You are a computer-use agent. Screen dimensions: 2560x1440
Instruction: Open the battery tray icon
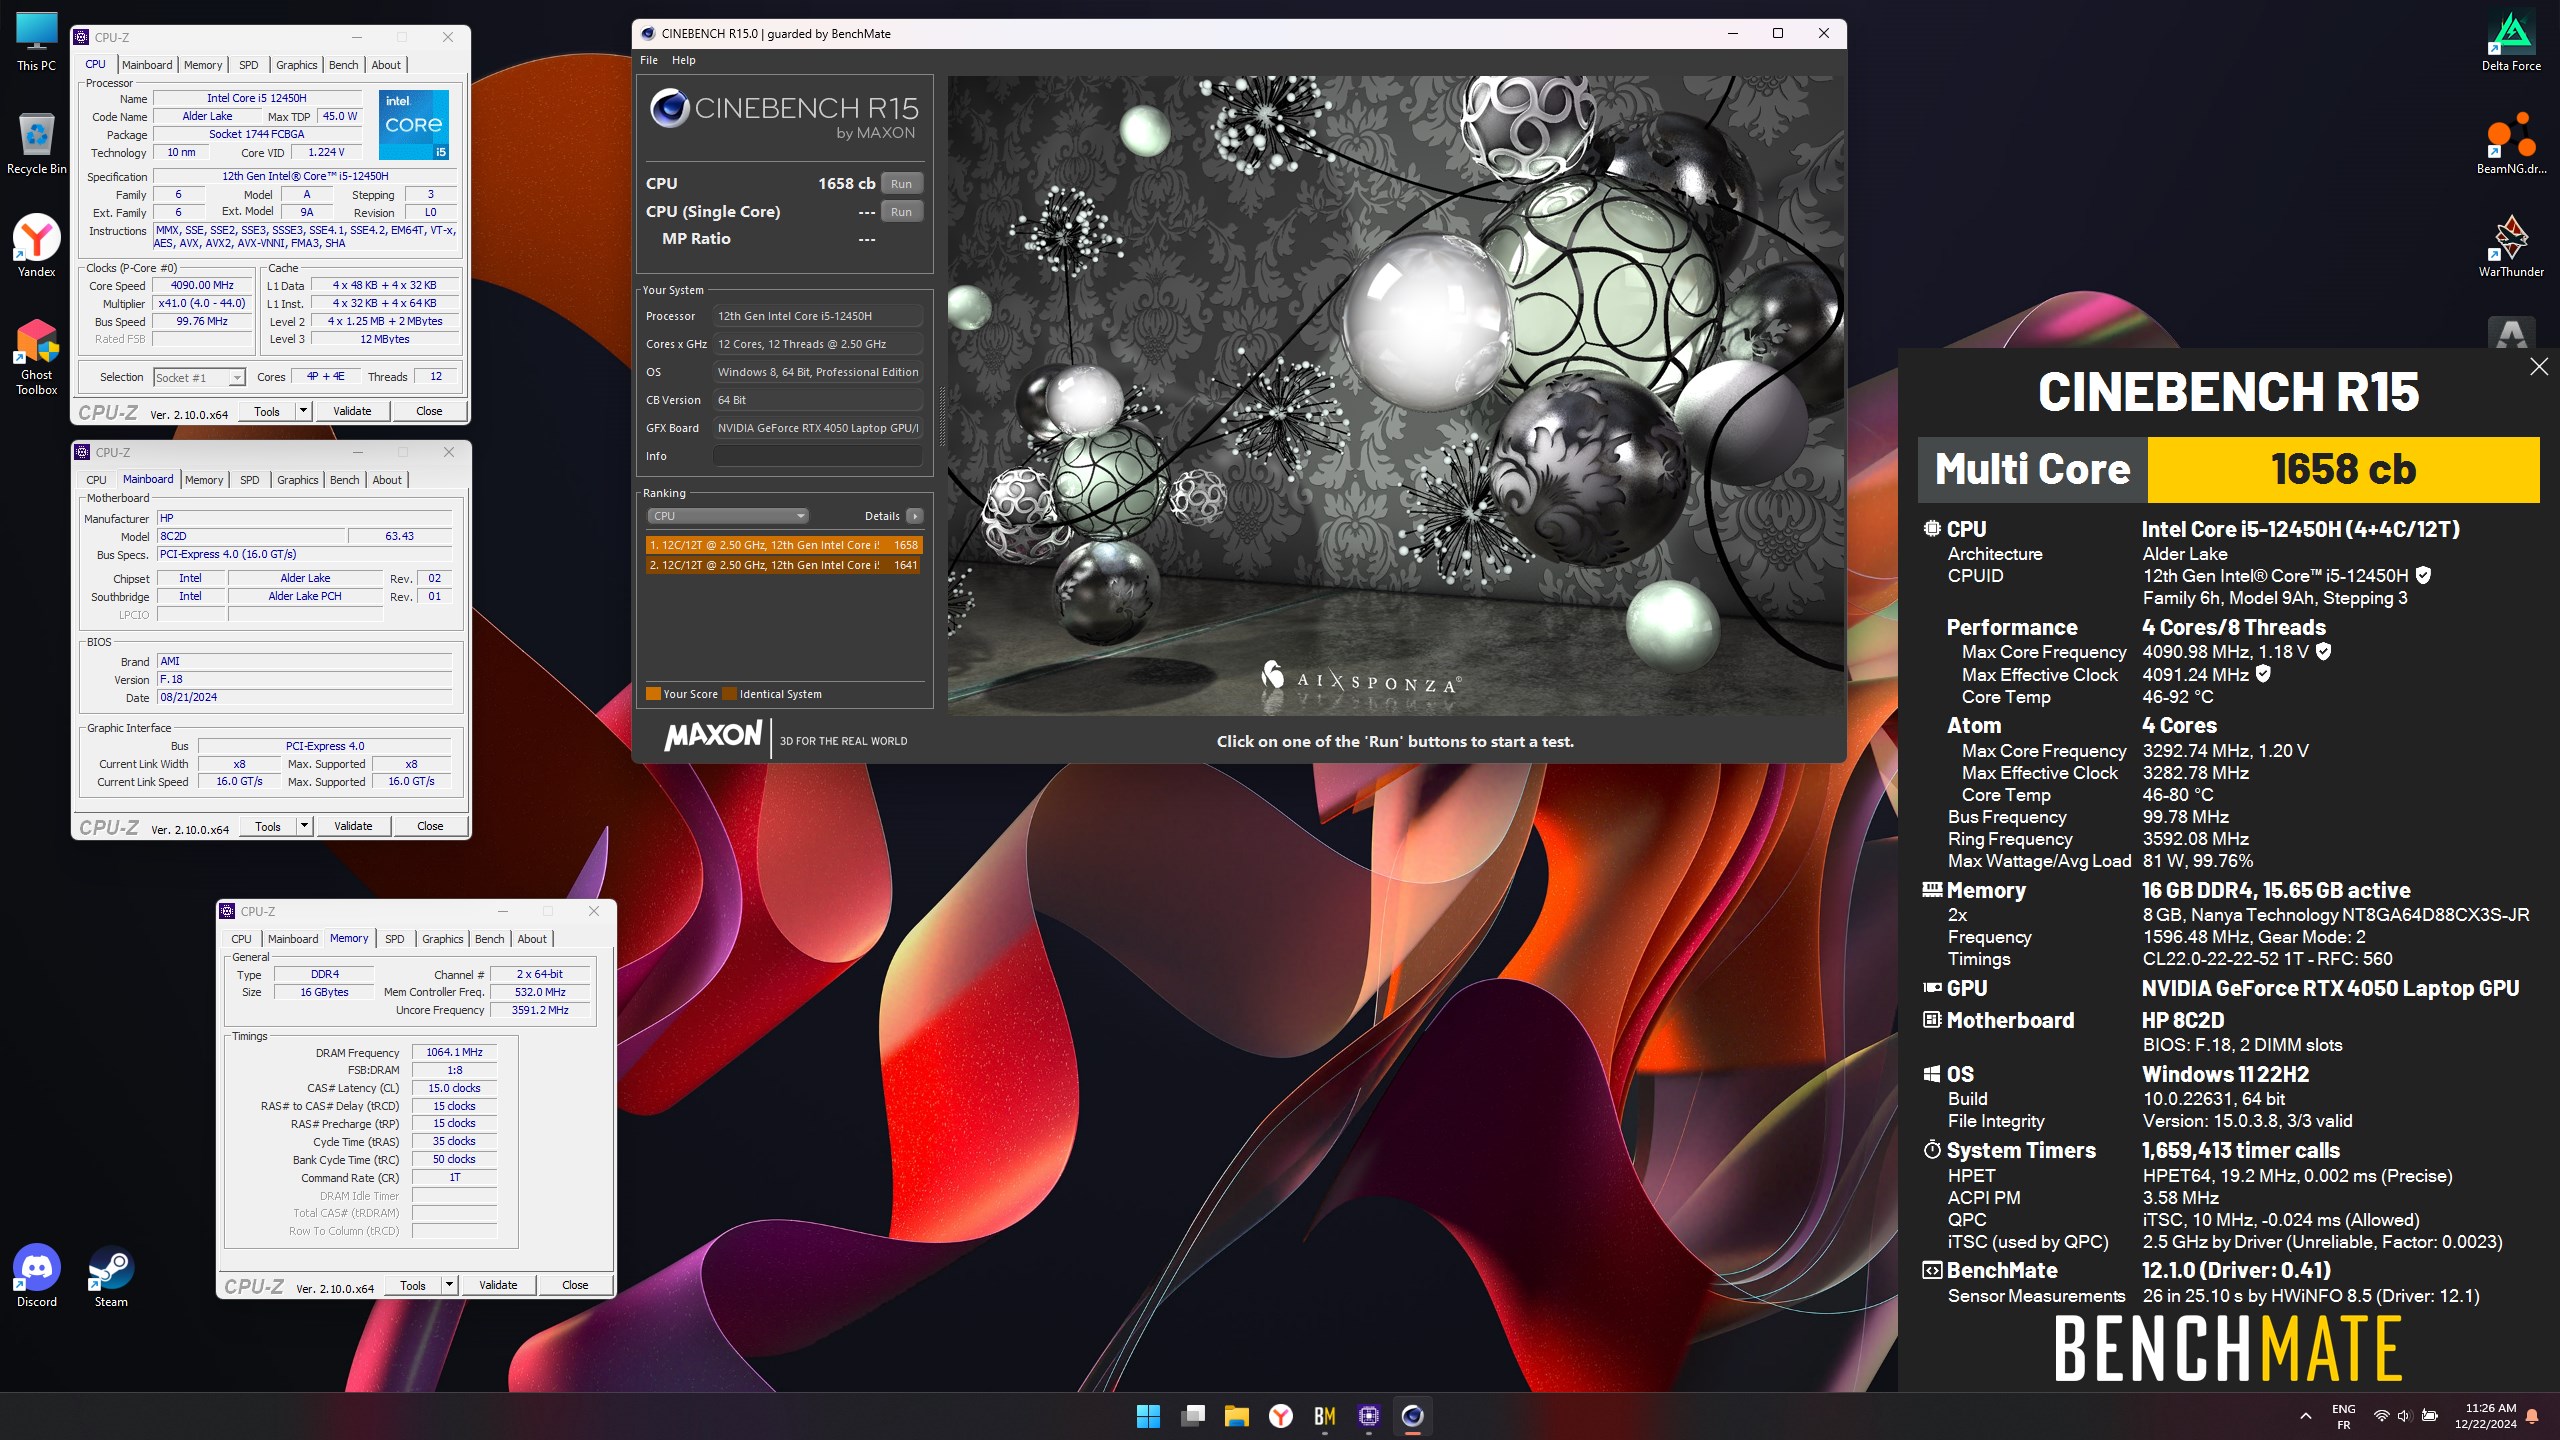point(2430,1416)
